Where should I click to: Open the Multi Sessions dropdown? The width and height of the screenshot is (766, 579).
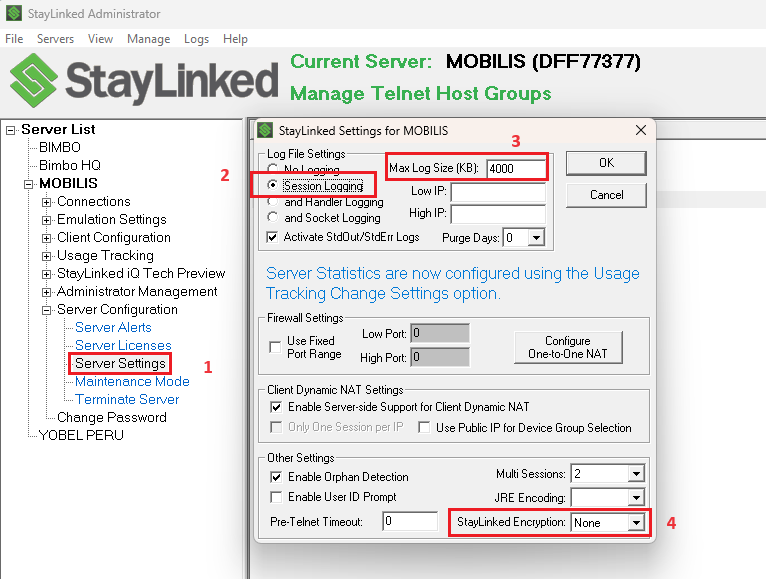pyautogui.click(x=635, y=474)
